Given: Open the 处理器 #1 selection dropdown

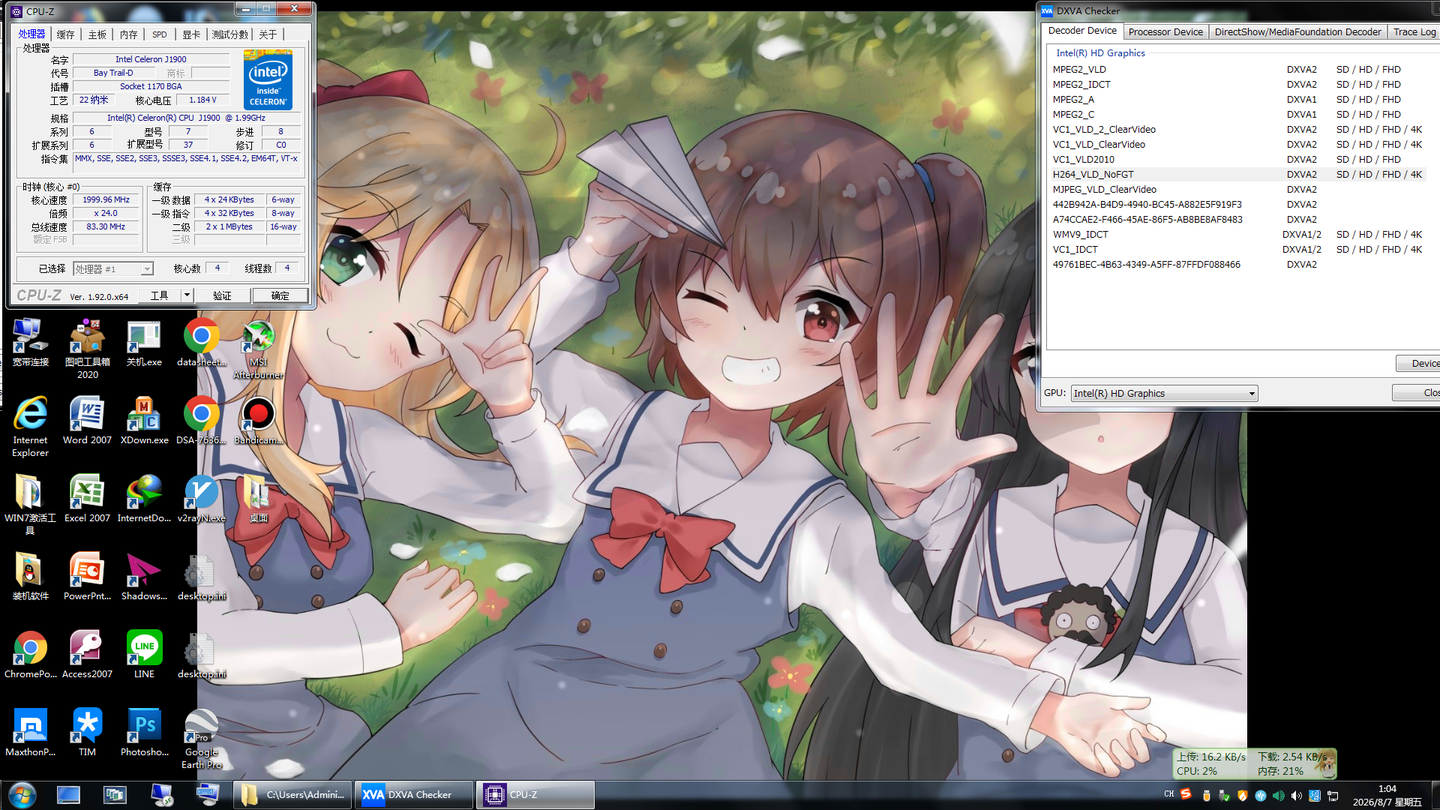Looking at the screenshot, I should pyautogui.click(x=113, y=269).
